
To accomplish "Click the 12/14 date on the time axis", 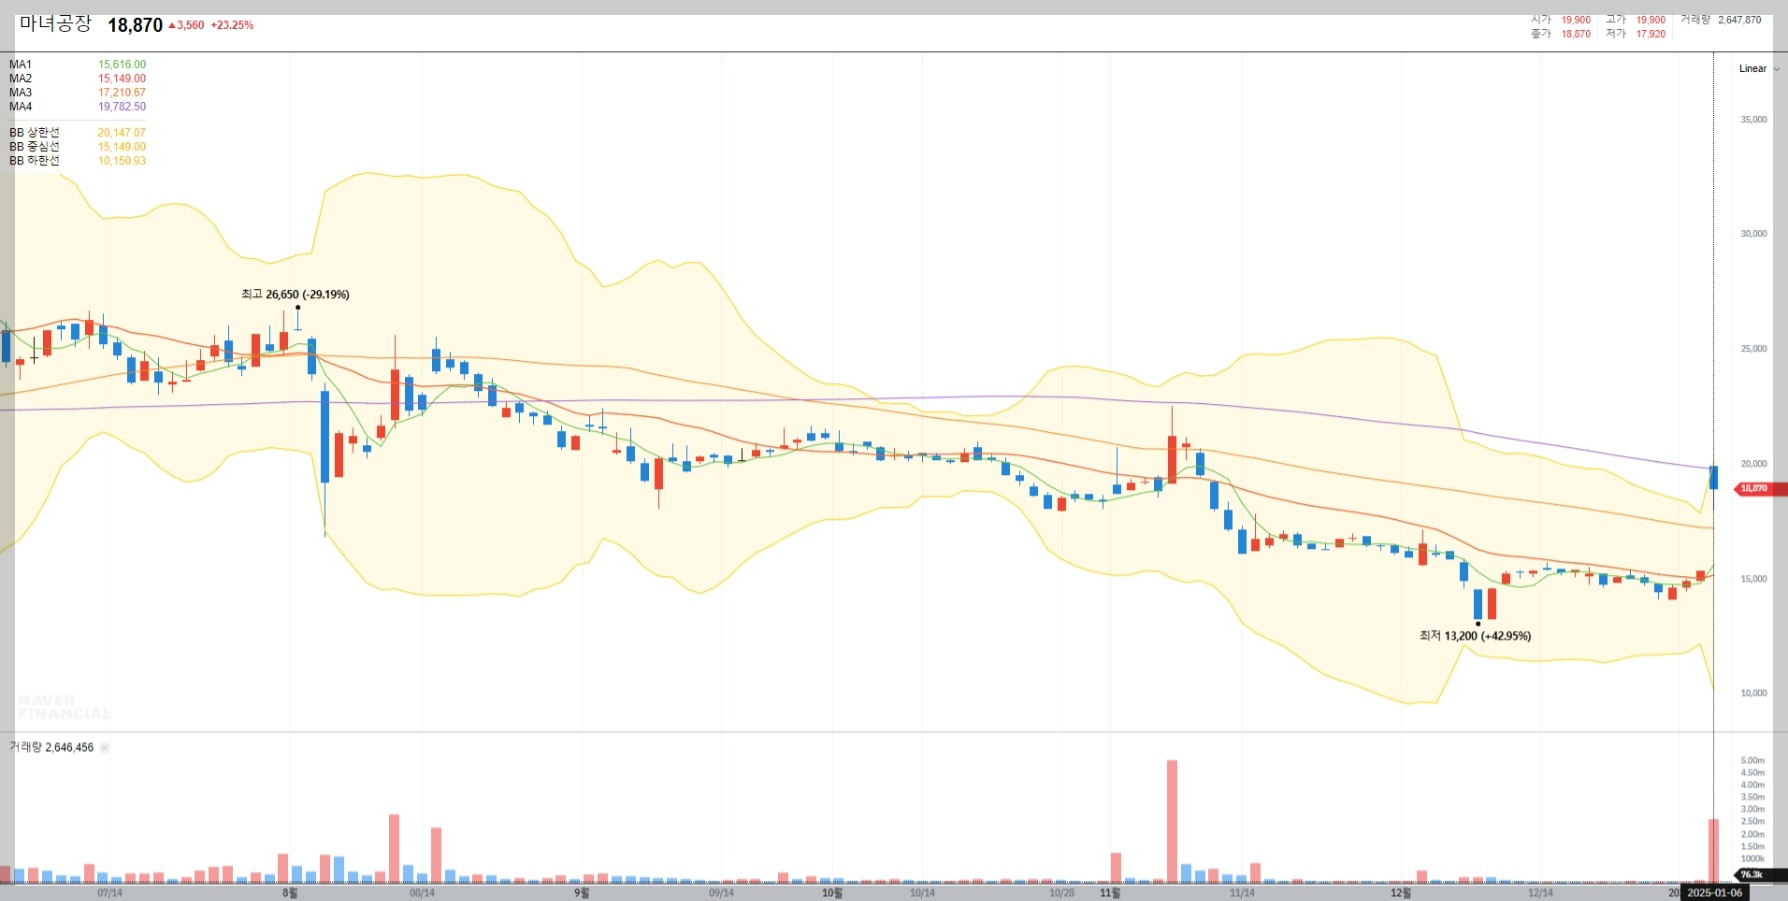I will click(x=1541, y=893).
